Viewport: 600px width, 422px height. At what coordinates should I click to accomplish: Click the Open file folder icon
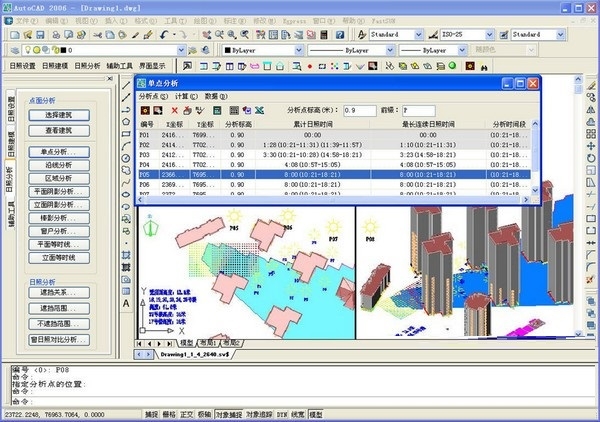click(27, 35)
